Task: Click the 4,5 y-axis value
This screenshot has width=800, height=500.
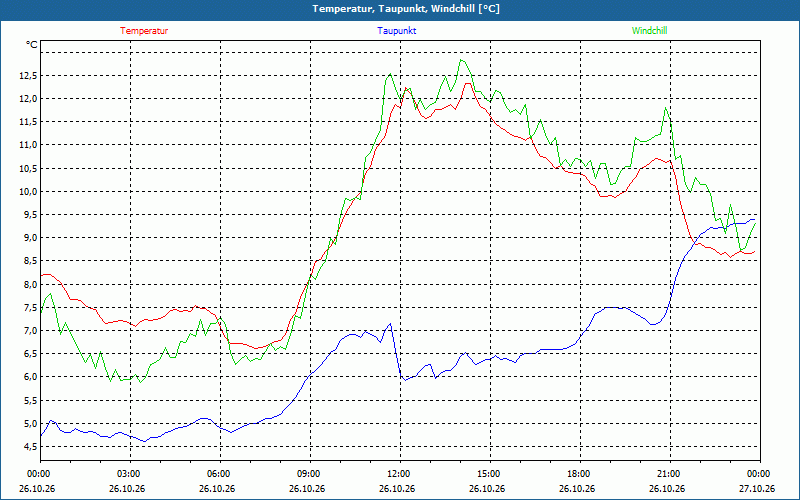Action: pos(30,446)
